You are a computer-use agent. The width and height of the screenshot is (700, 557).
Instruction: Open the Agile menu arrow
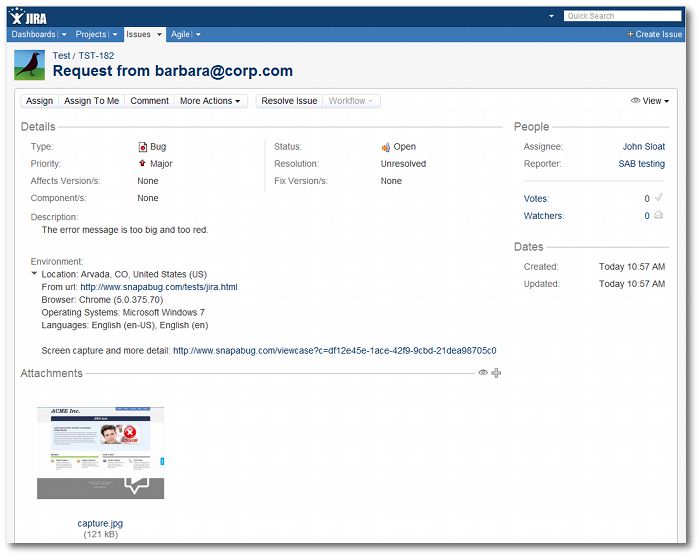[198, 34]
